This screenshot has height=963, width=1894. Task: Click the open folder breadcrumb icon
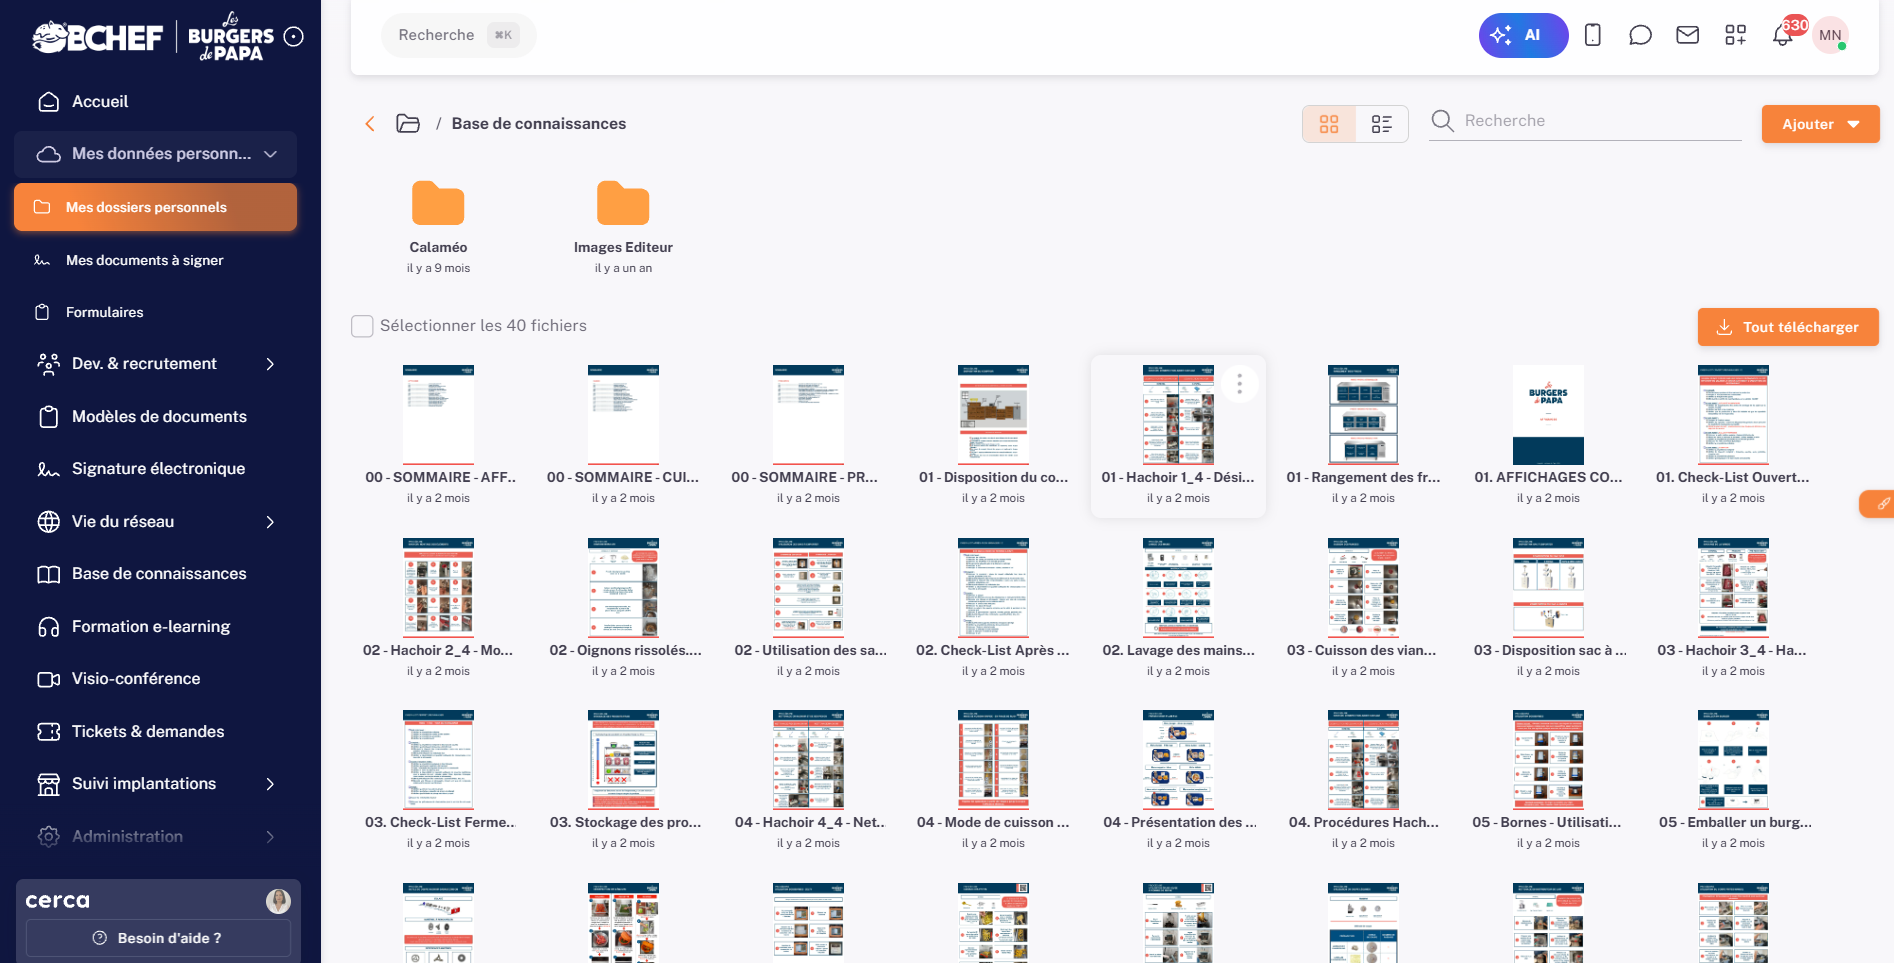tap(408, 124)
